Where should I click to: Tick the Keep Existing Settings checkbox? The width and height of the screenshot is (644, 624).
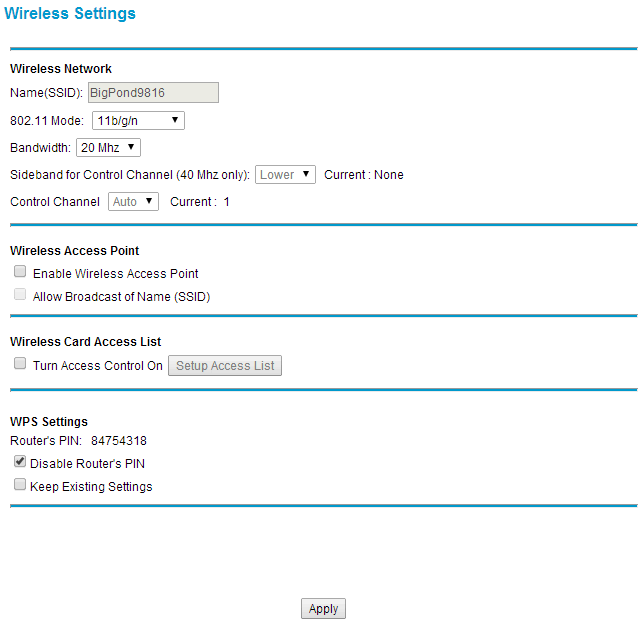[x=20, y=484]
